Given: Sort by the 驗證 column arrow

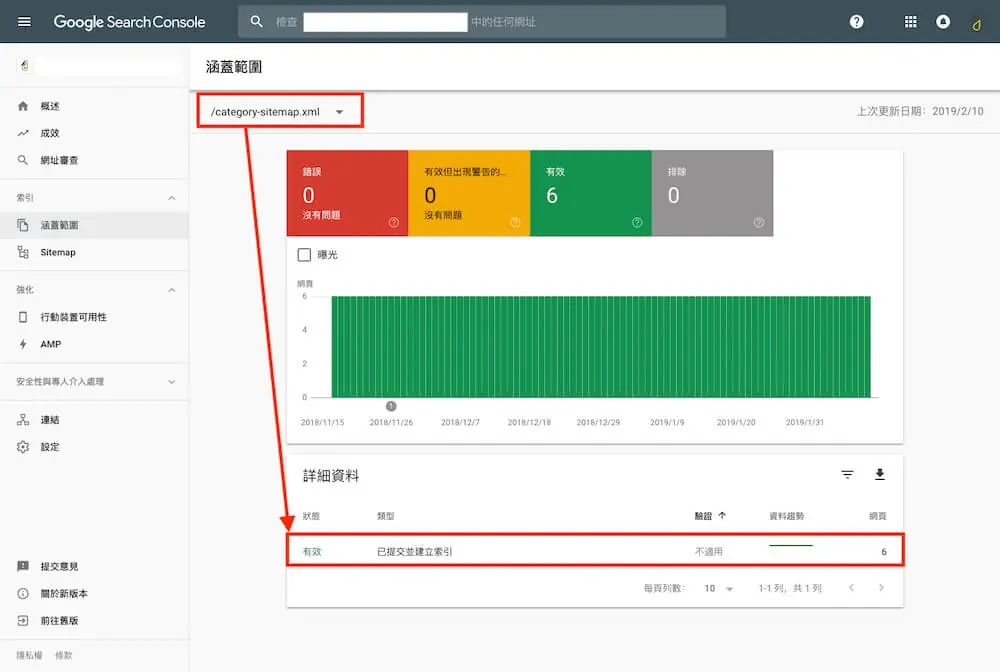Looking at the screenshot, I should click(x=722, y=516).
